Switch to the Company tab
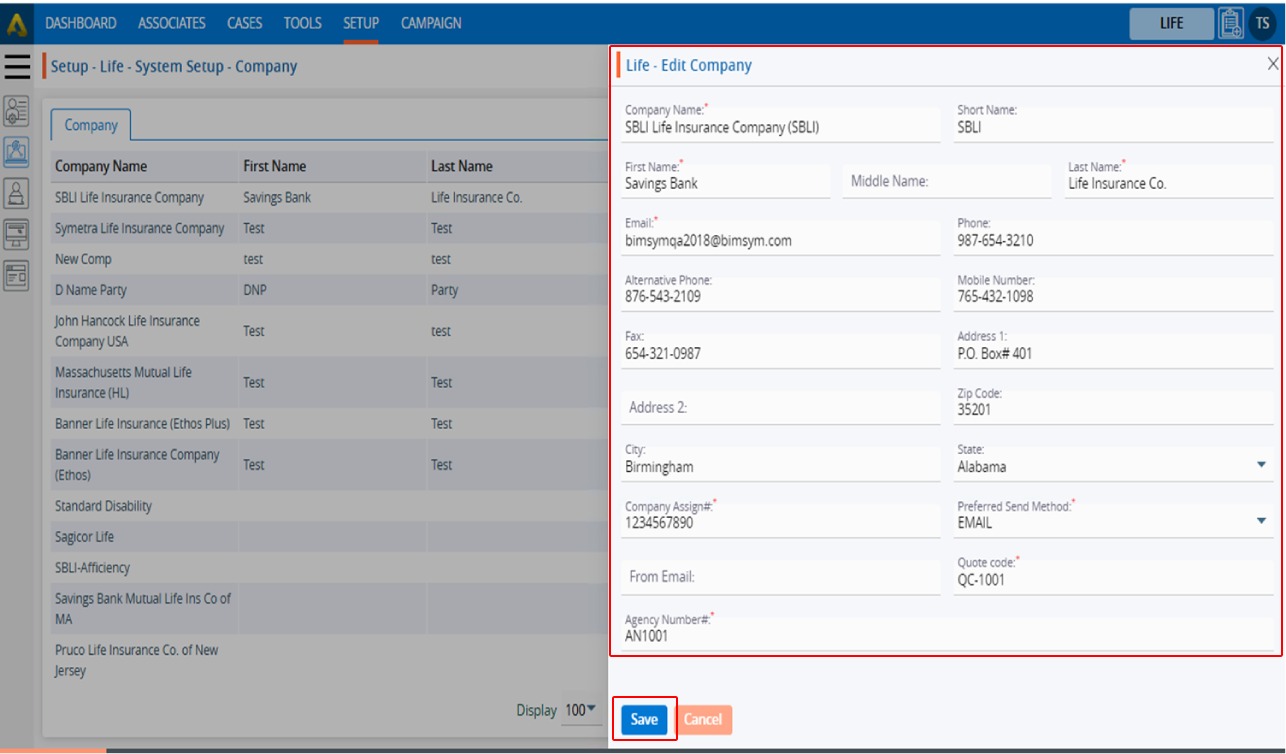The image size is (1286, 754). [91, 125]
